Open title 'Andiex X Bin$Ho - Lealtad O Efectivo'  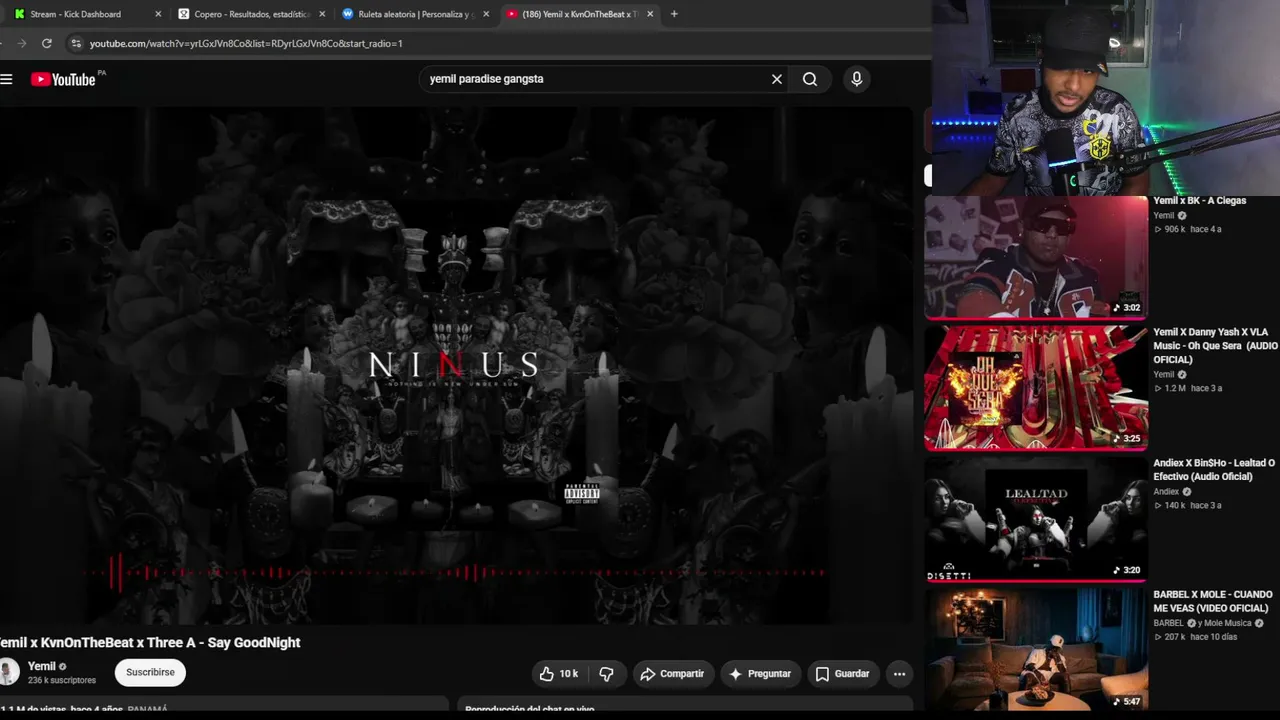click(x=1214, y=470)
